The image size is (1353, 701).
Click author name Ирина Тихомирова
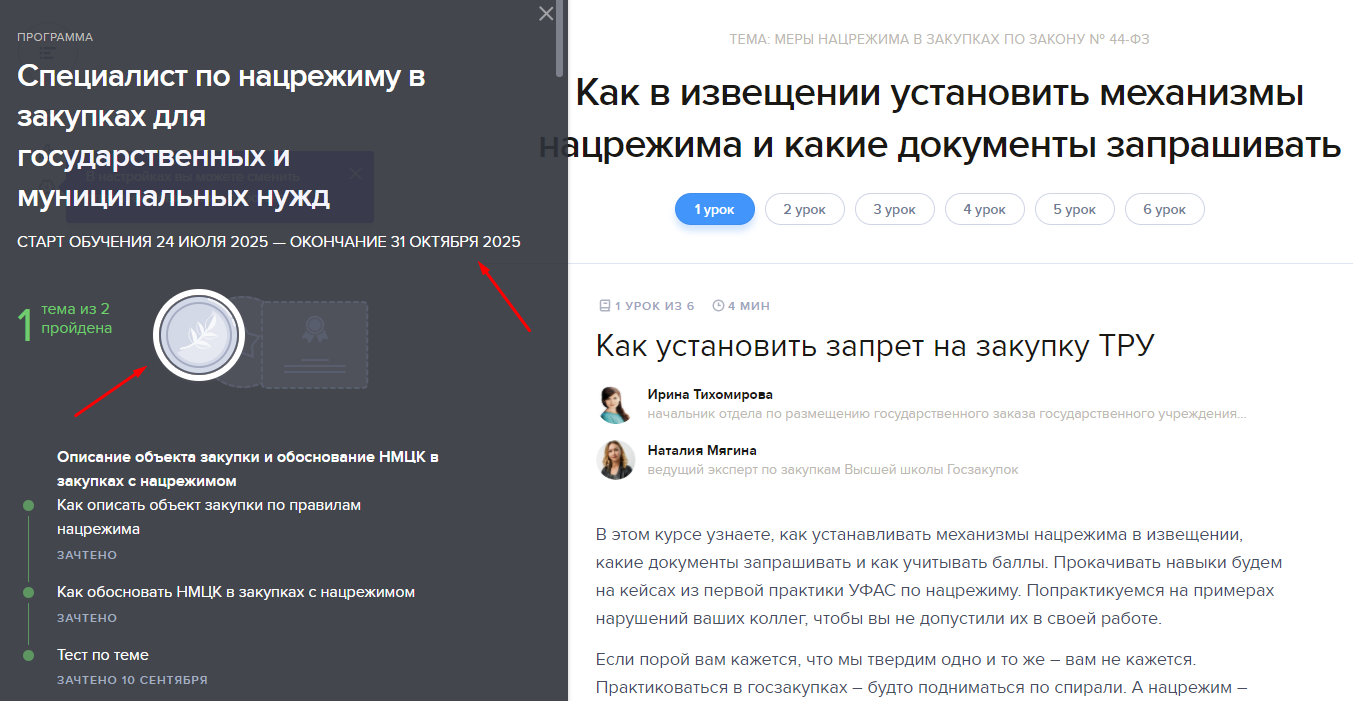pyautogui.click(x=709, y=395)
